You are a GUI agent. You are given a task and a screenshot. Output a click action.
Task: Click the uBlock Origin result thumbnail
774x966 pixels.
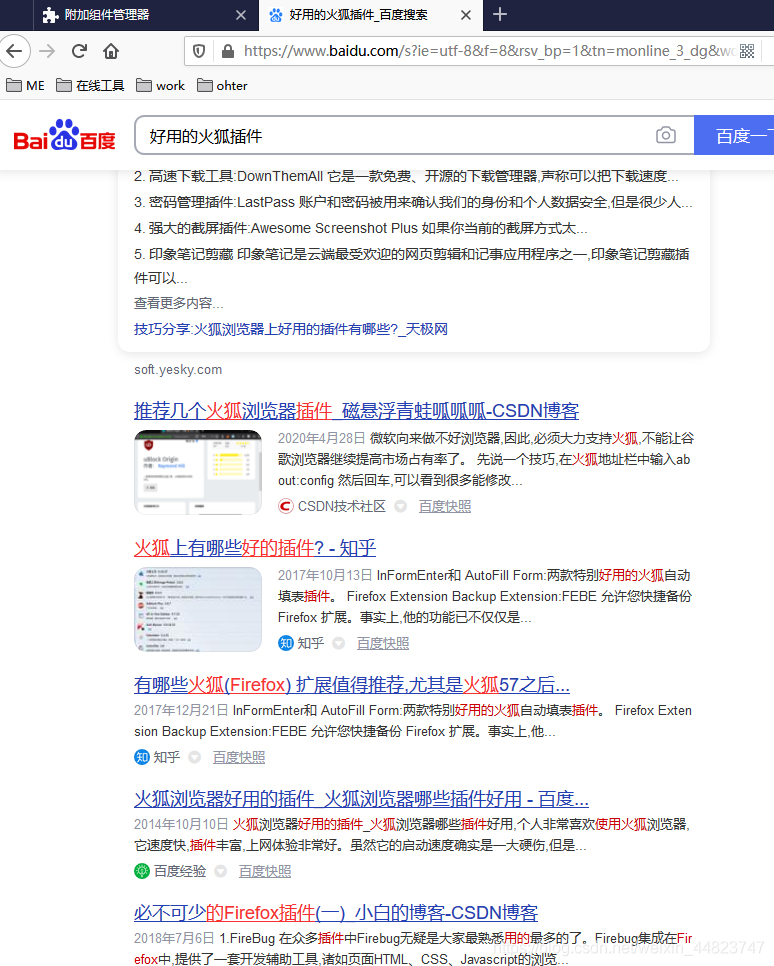[x=198, y=472]
